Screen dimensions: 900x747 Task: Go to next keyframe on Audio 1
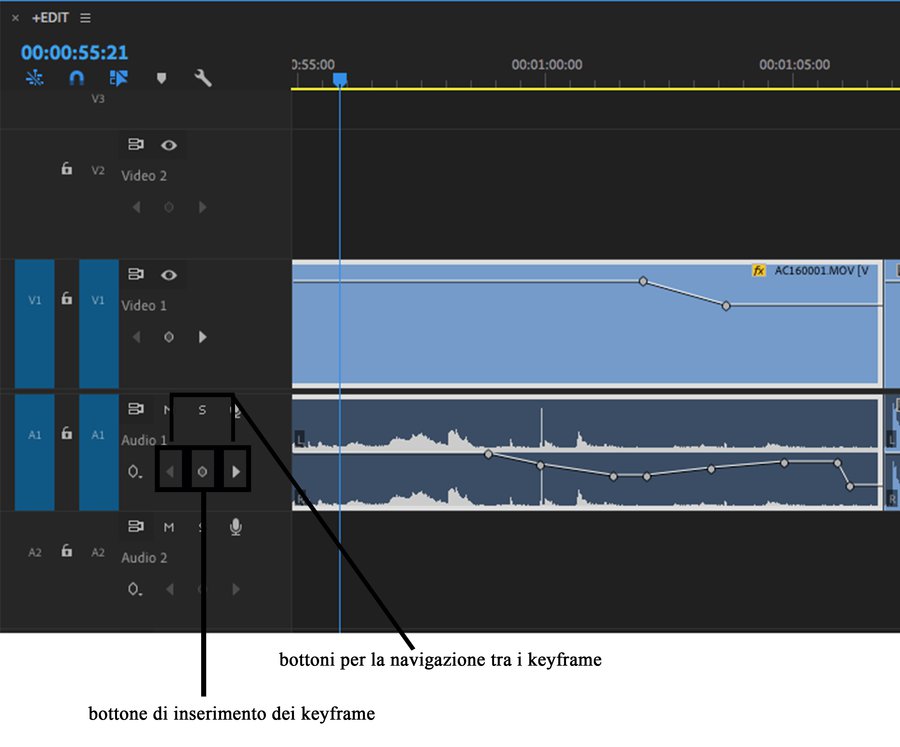235,472
